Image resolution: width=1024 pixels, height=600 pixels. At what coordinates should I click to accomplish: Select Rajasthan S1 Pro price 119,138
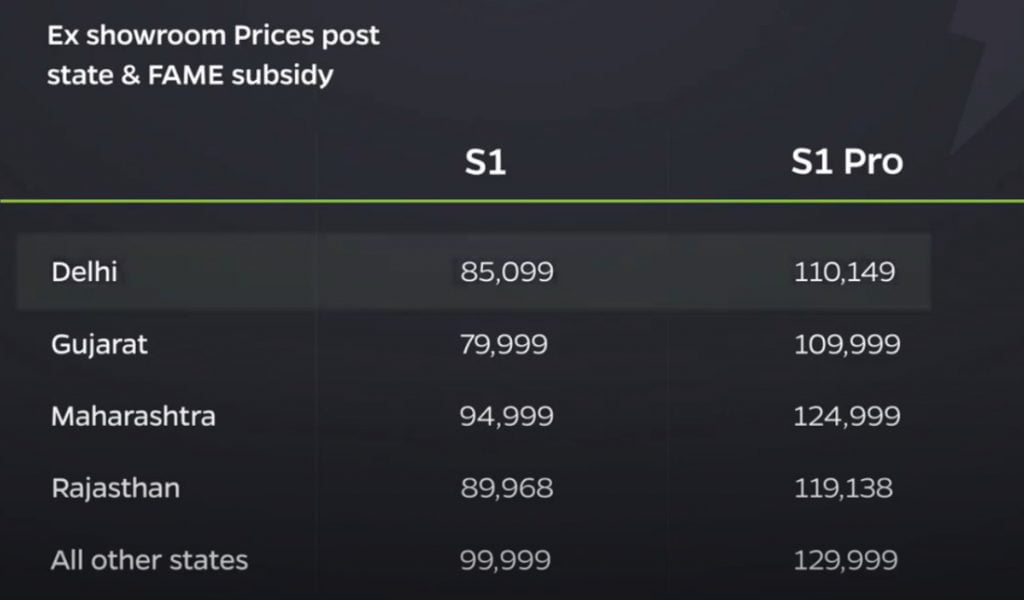[x=843, y=488]
